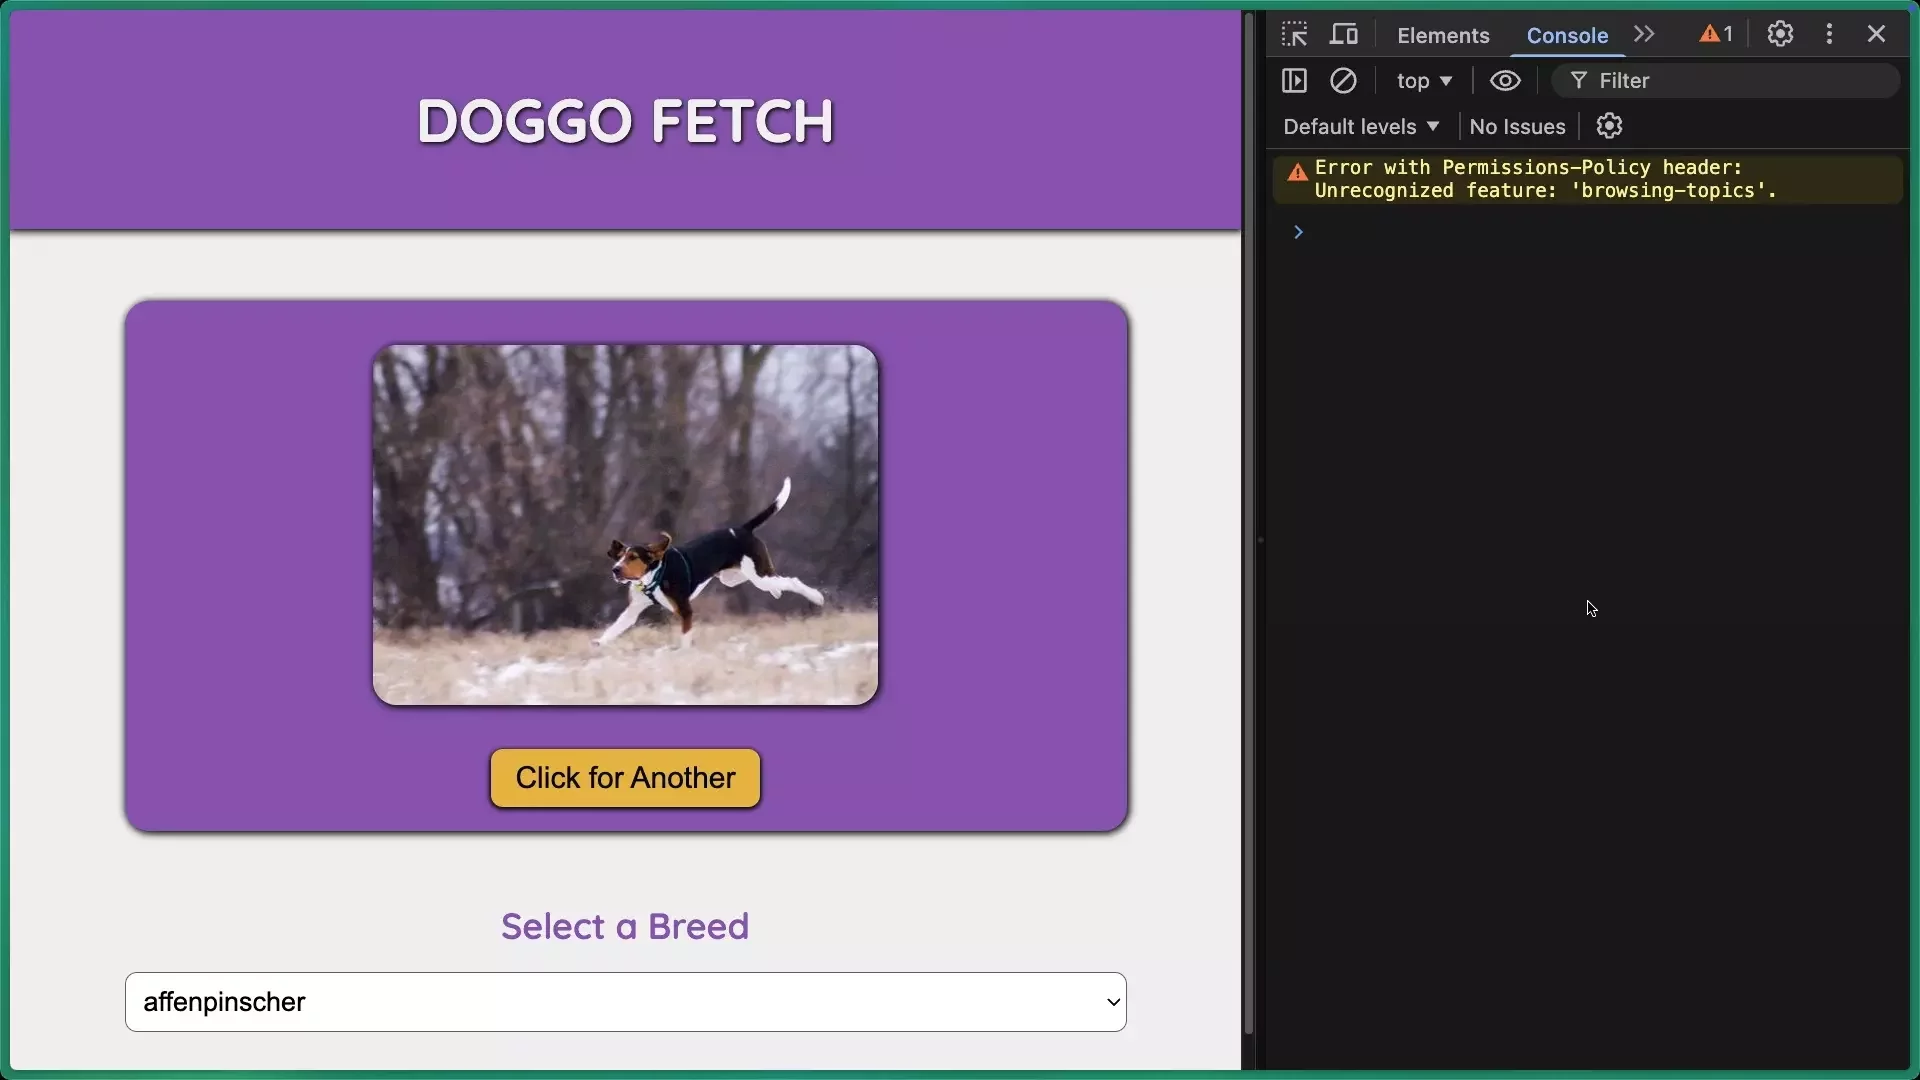
Task: Click the Click for Another button
Action: click(x=625, y=778)
